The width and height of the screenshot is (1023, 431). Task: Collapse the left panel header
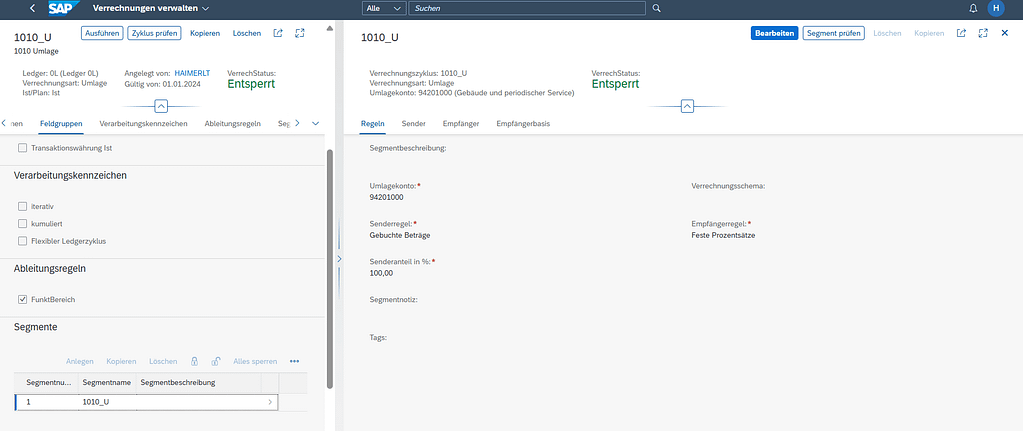point(162,106)
